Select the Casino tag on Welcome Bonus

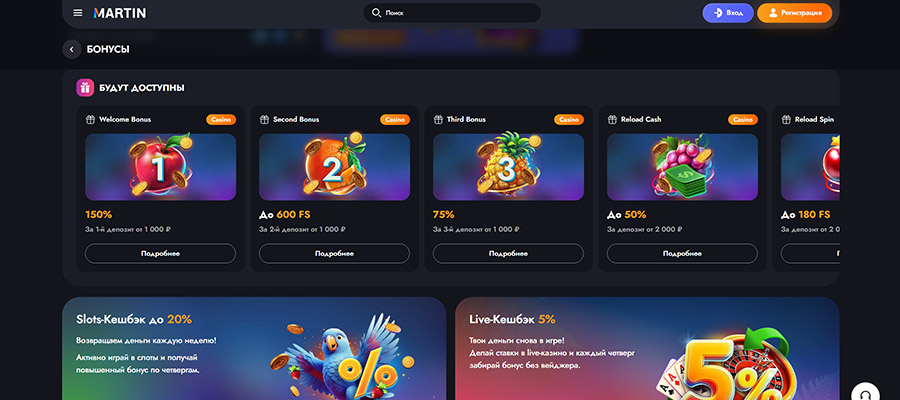coord(221,119)
